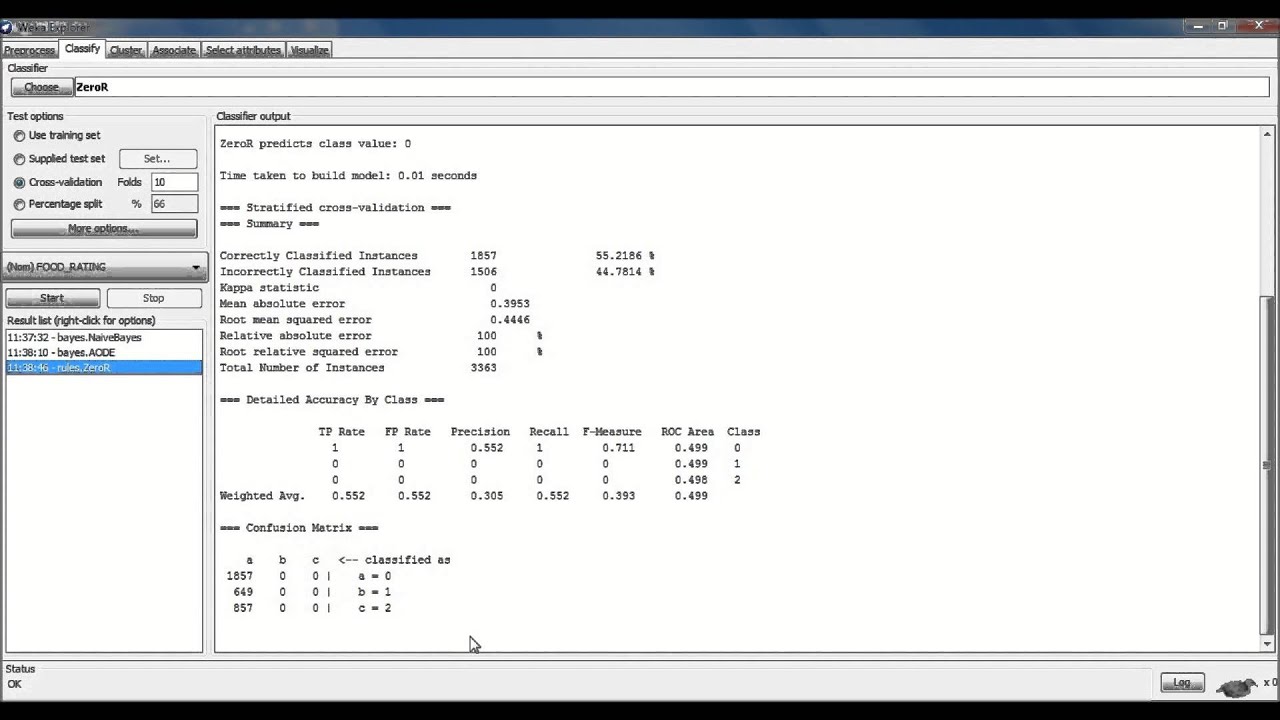Viewport: 1280px width, 720px height.
Task: Click the Weka Explorer title bar icon
Action: click(6, 27)
